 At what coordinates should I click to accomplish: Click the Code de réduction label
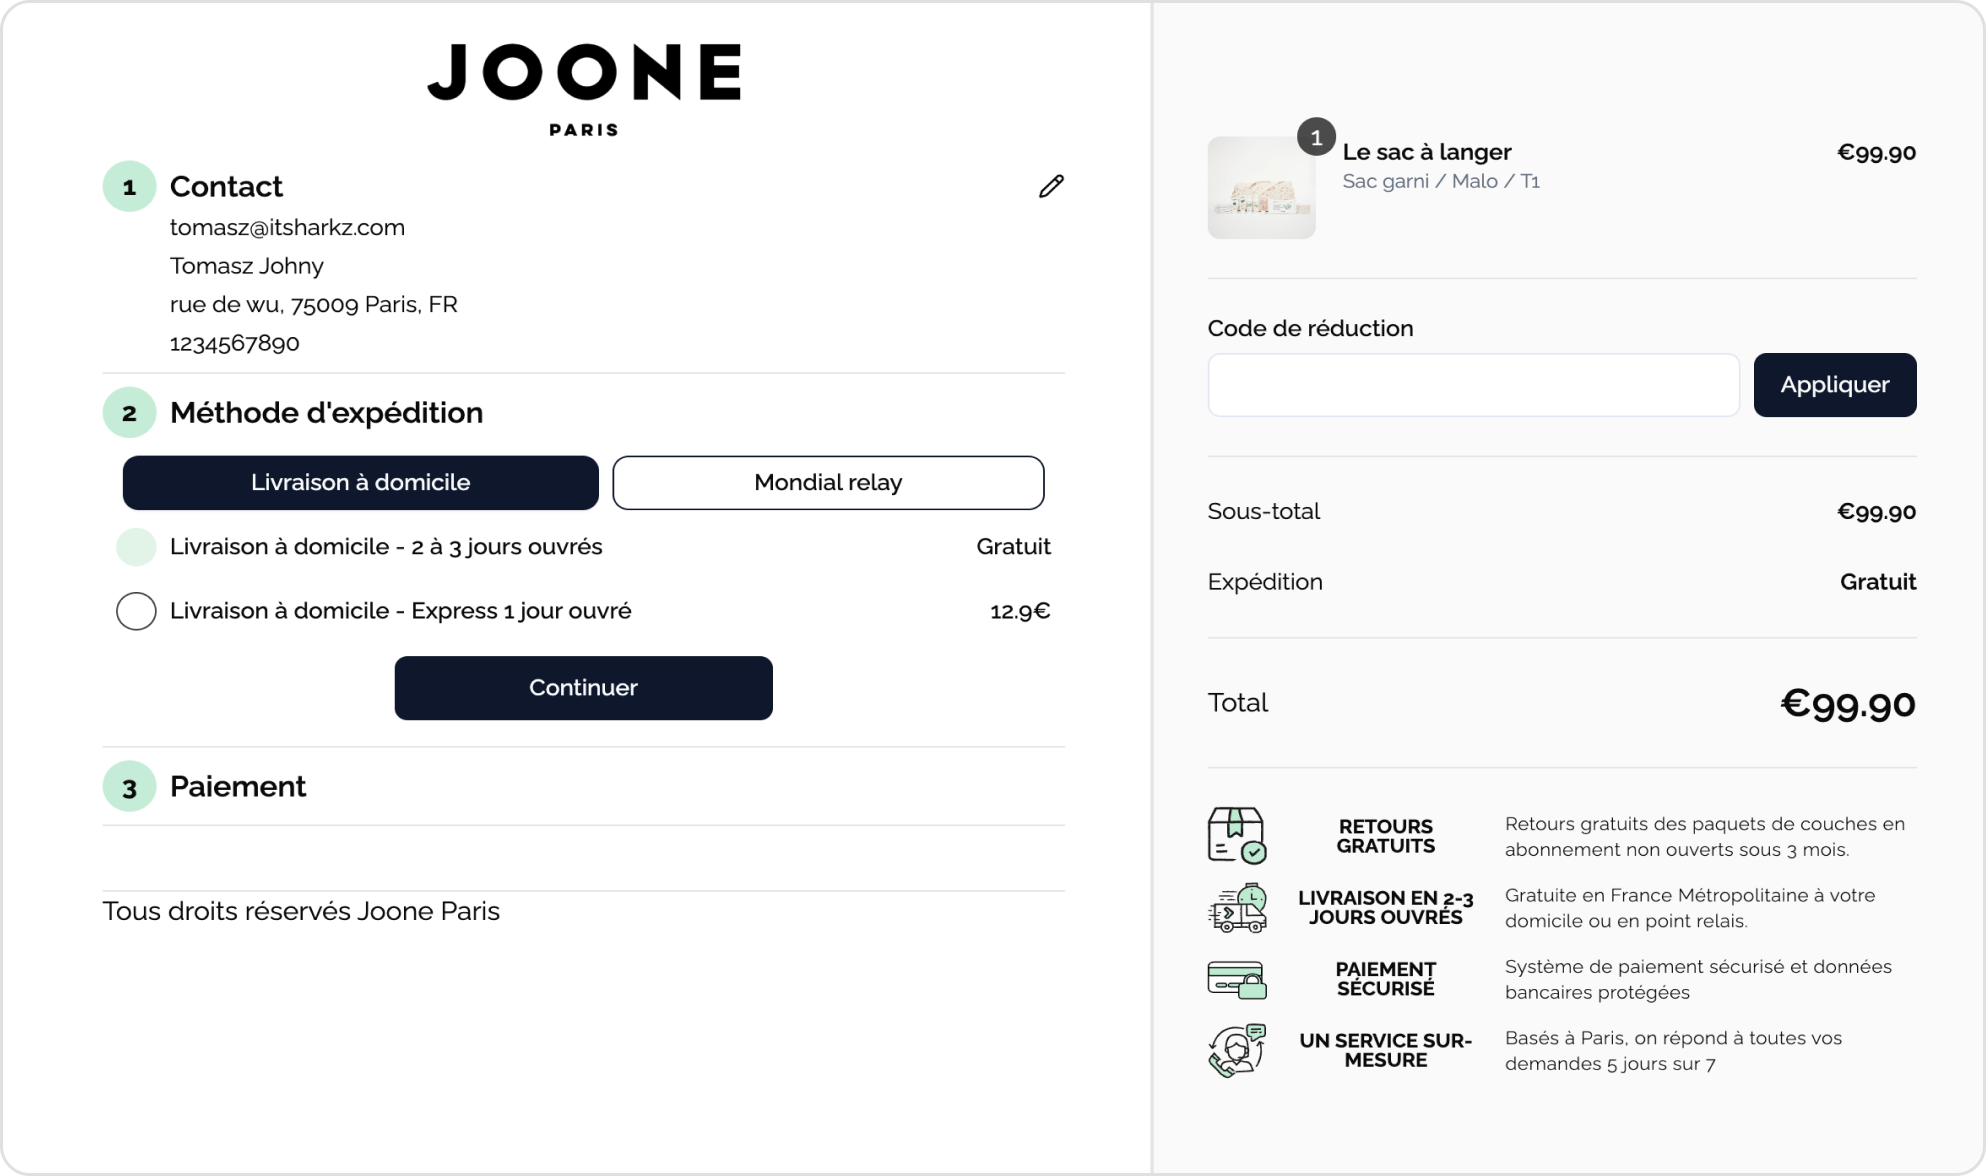click(1310, 328)
